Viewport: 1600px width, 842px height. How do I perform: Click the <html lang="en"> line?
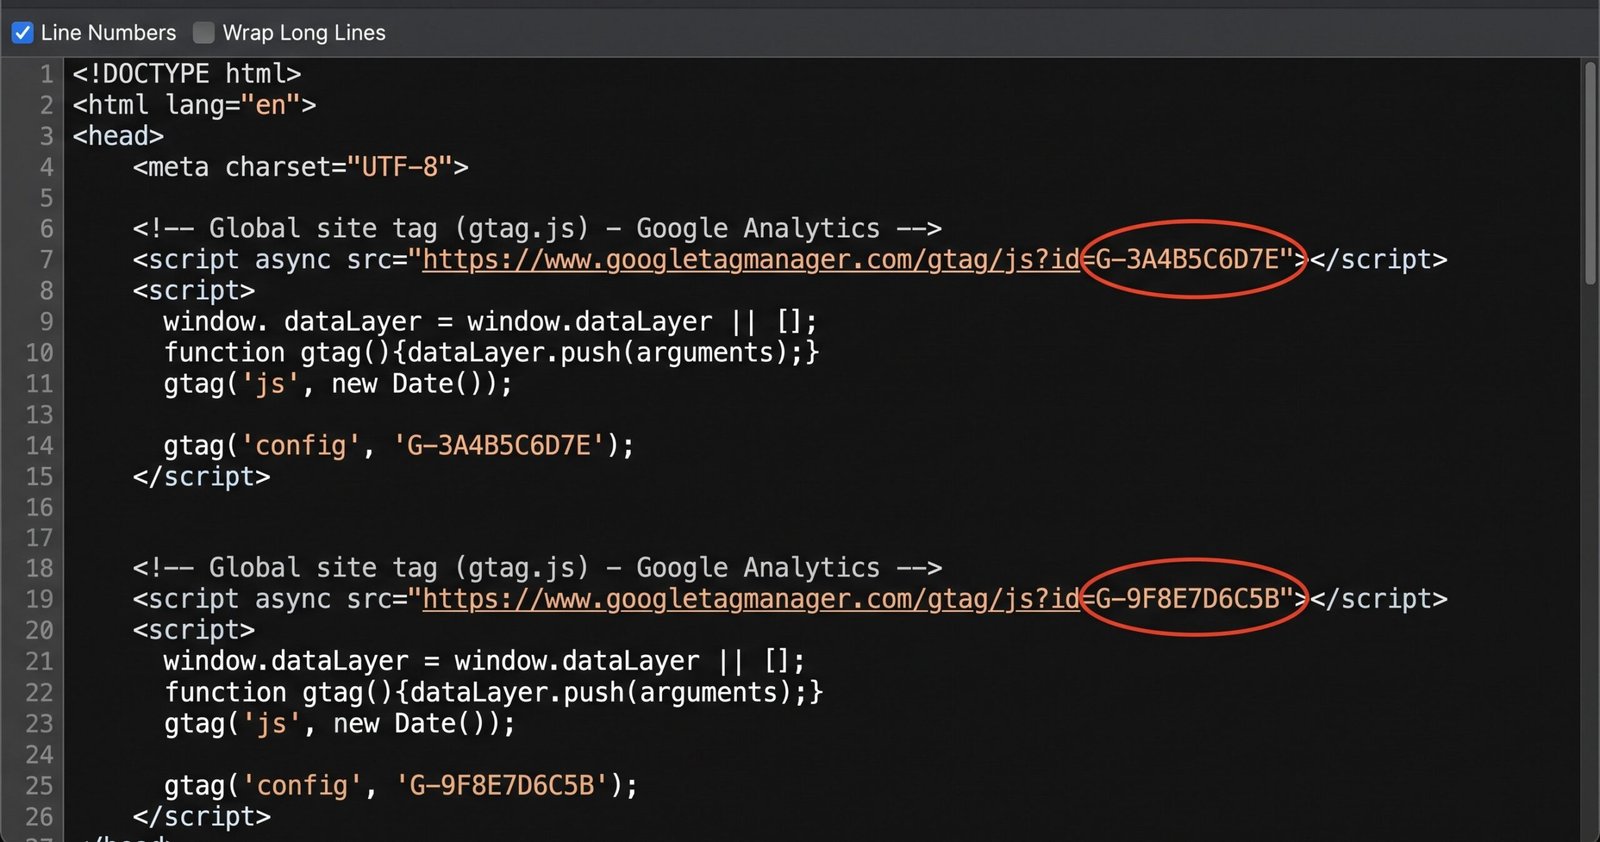pyautogui.click(x=194, y=105)
